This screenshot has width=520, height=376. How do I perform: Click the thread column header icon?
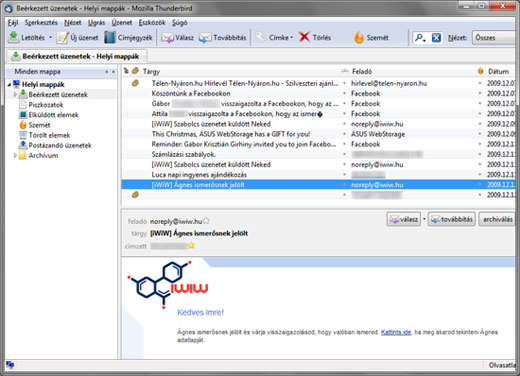(x=126, y=71)
